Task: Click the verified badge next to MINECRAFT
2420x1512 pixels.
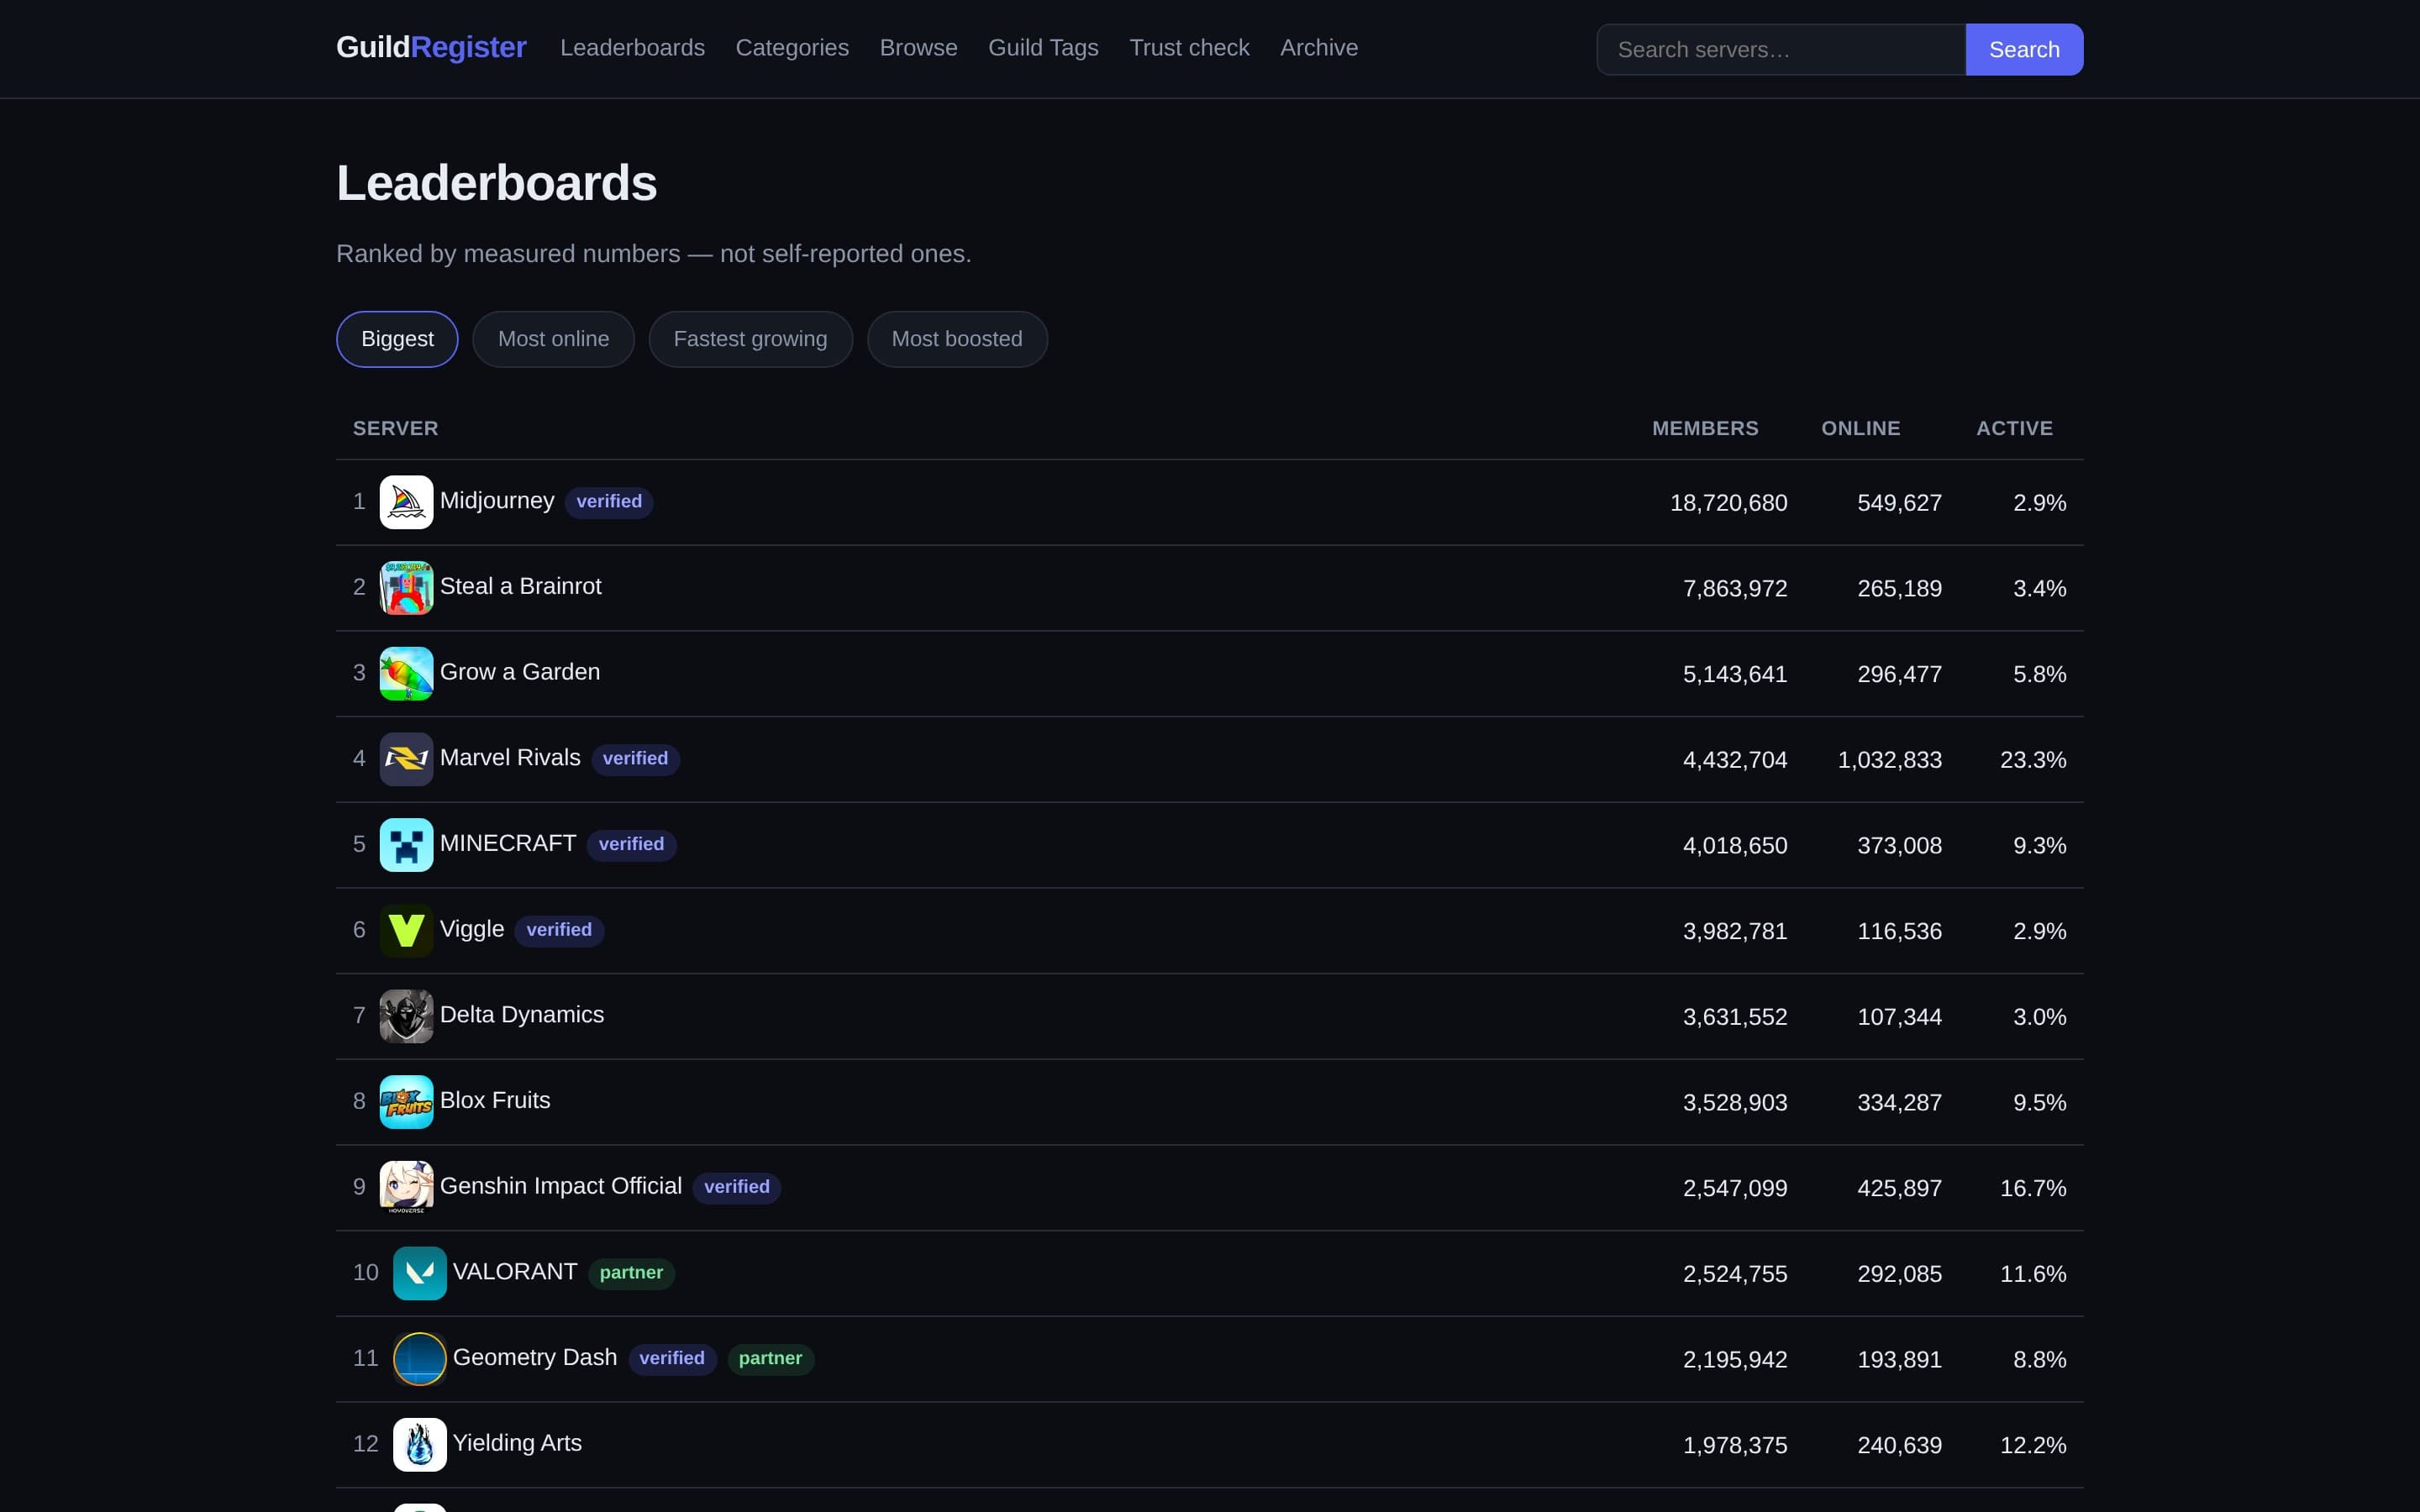Action: pyautogui.click(x=631, y=845)
